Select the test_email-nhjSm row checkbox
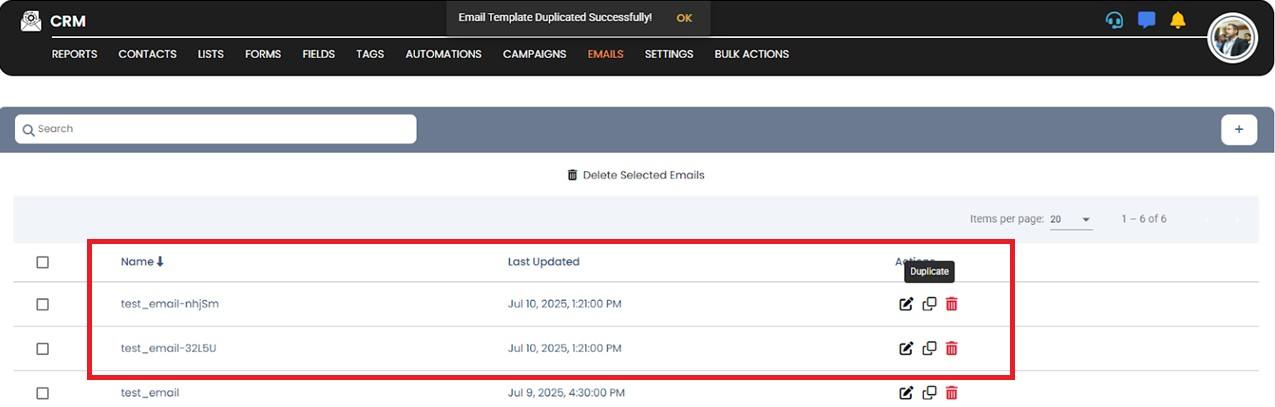The width and height of the screenshot is (1275, 407). click(x=42, y=304)
